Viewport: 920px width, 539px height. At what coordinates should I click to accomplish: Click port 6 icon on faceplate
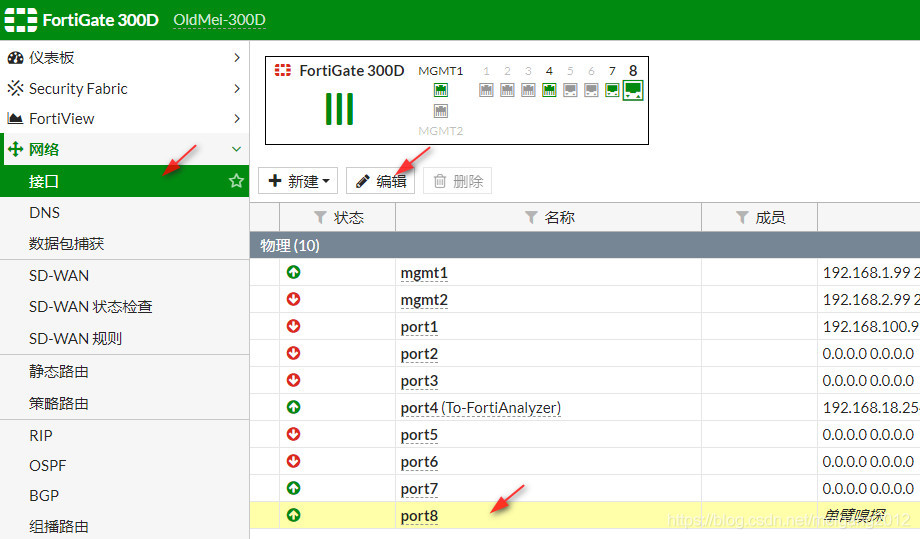click(591, 90)
